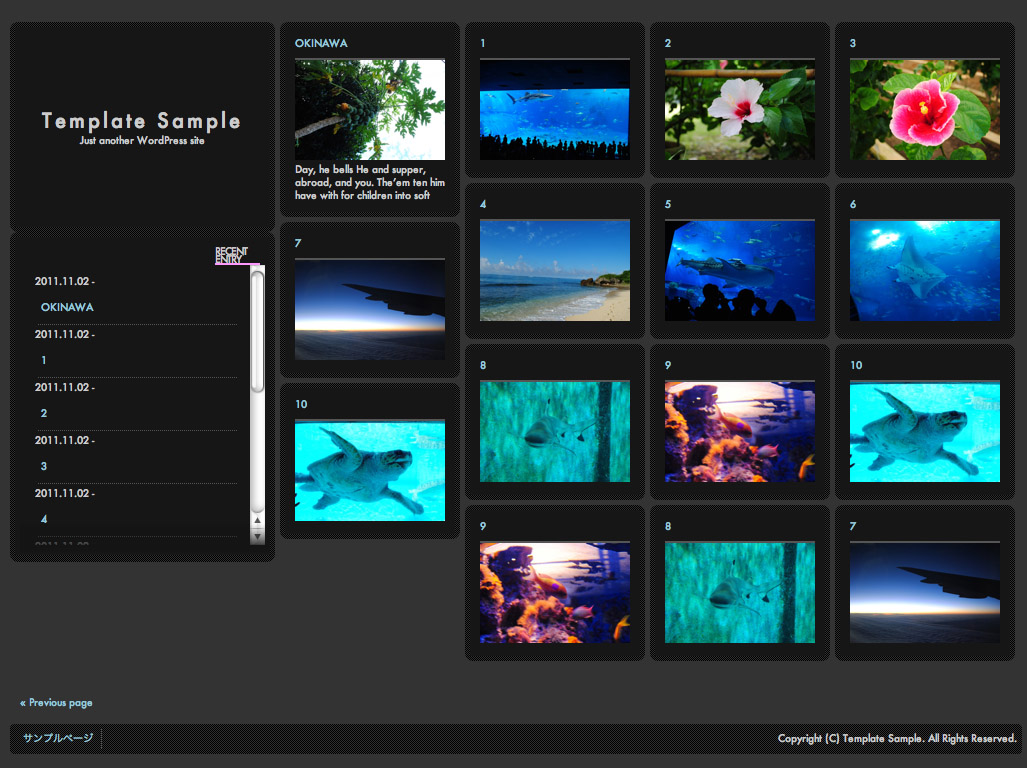Open the サンプルページ footer menu item

[58, 738]
